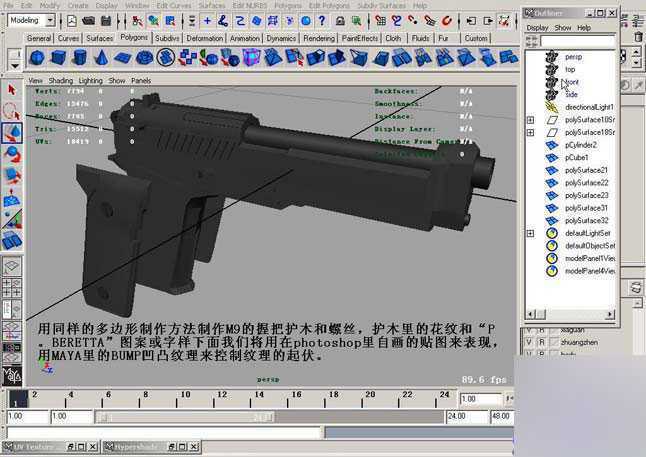Image resolution: width=646 pixels, height=457 pixels.
Task: Toggle V visibility for zhuangzhen layer
Action: pyautogui.click(x=529, y=342)
